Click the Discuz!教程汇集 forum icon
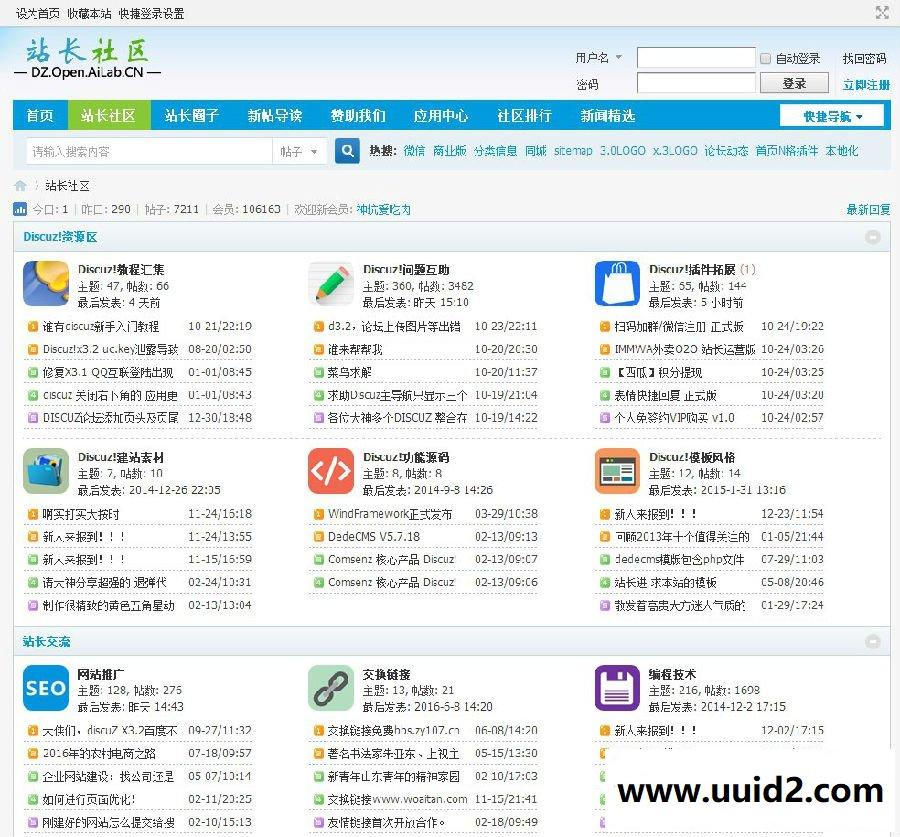The height and width of the screenshot is (837, 900). (45, 282)
